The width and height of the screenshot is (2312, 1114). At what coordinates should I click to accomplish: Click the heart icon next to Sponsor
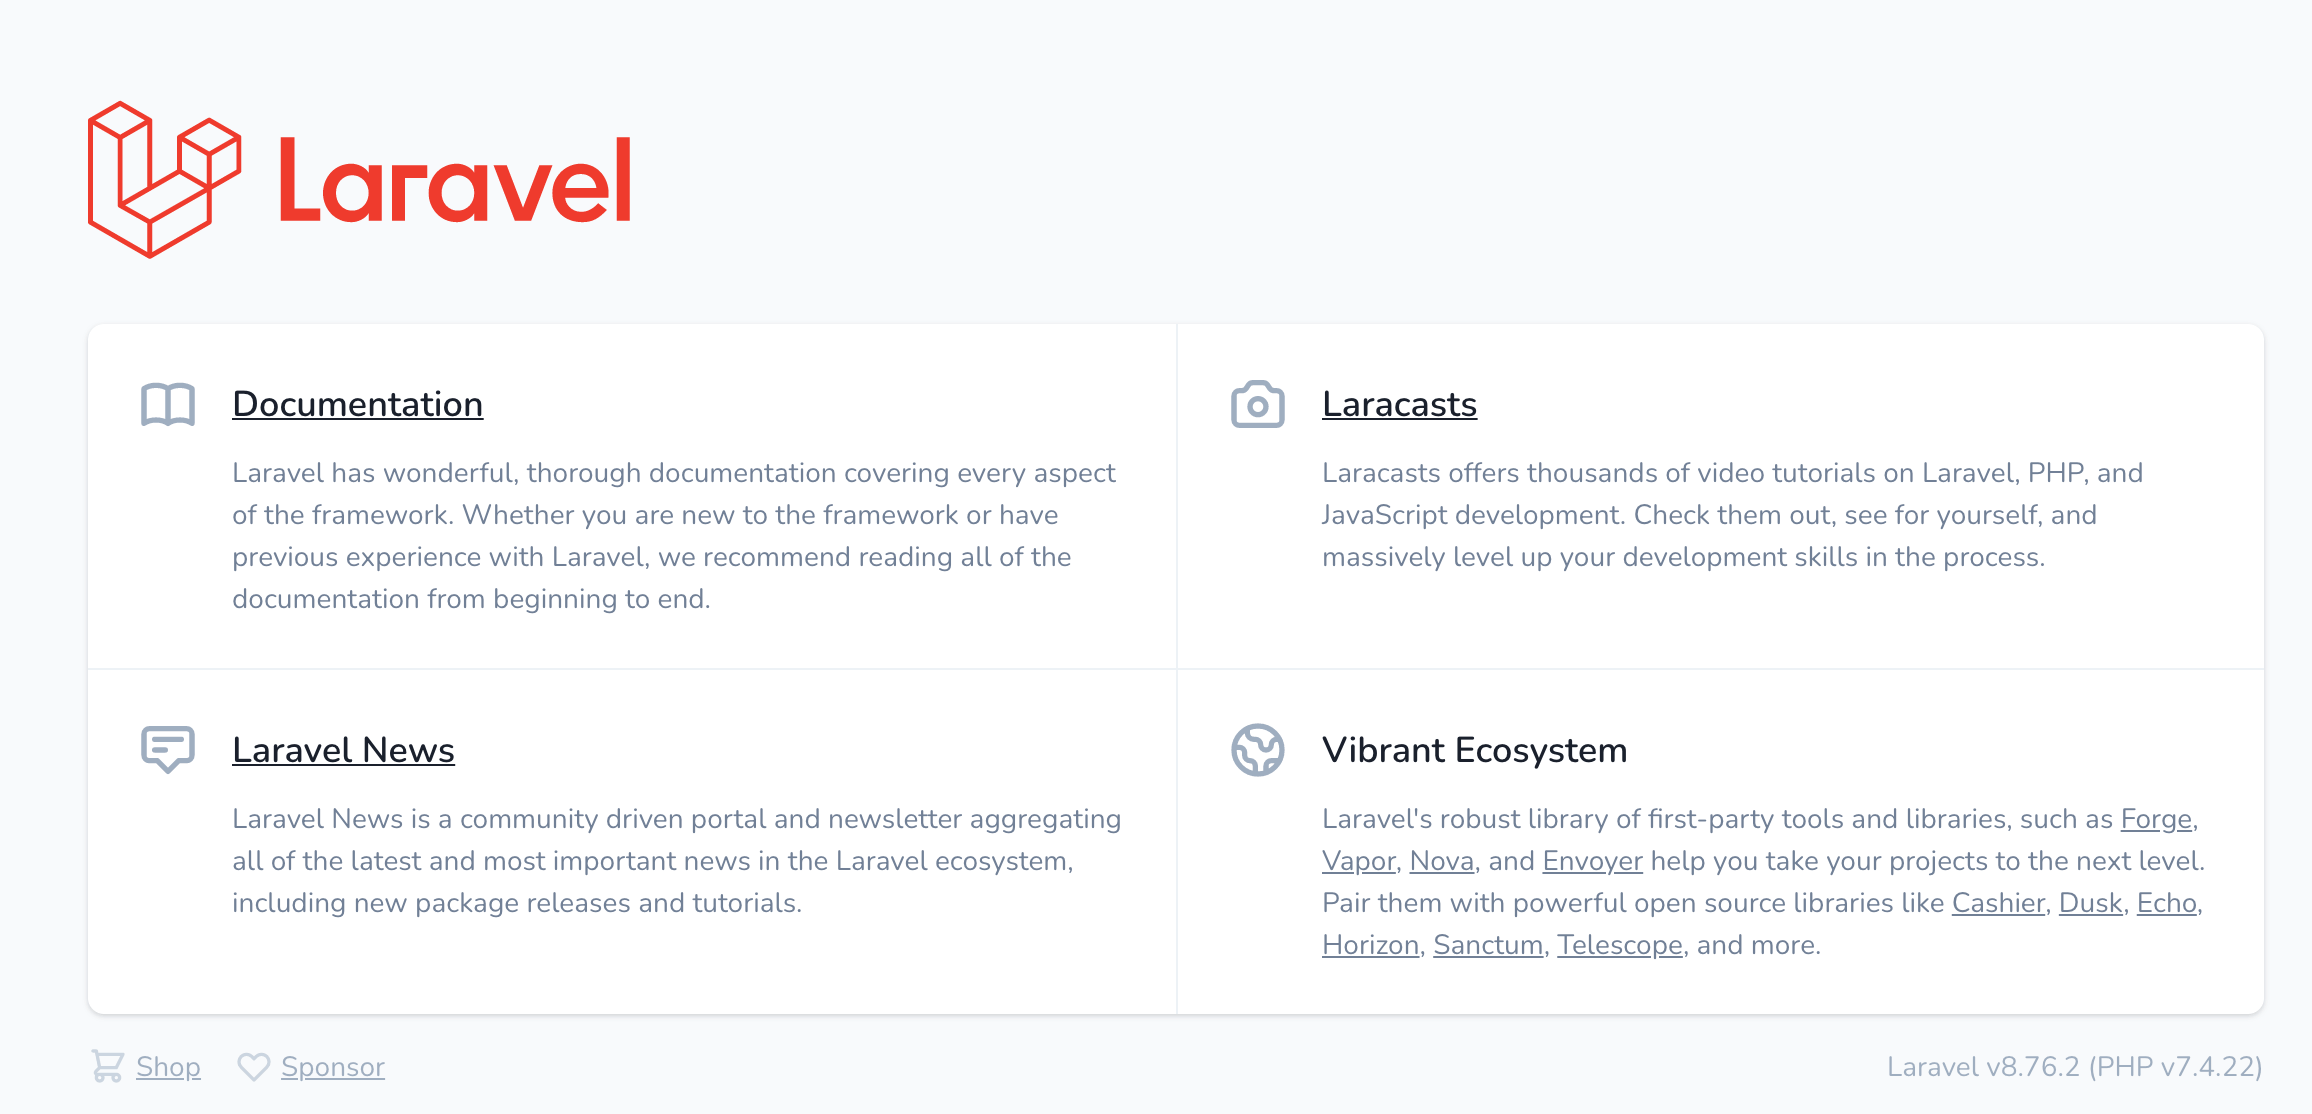(254, 1067)
